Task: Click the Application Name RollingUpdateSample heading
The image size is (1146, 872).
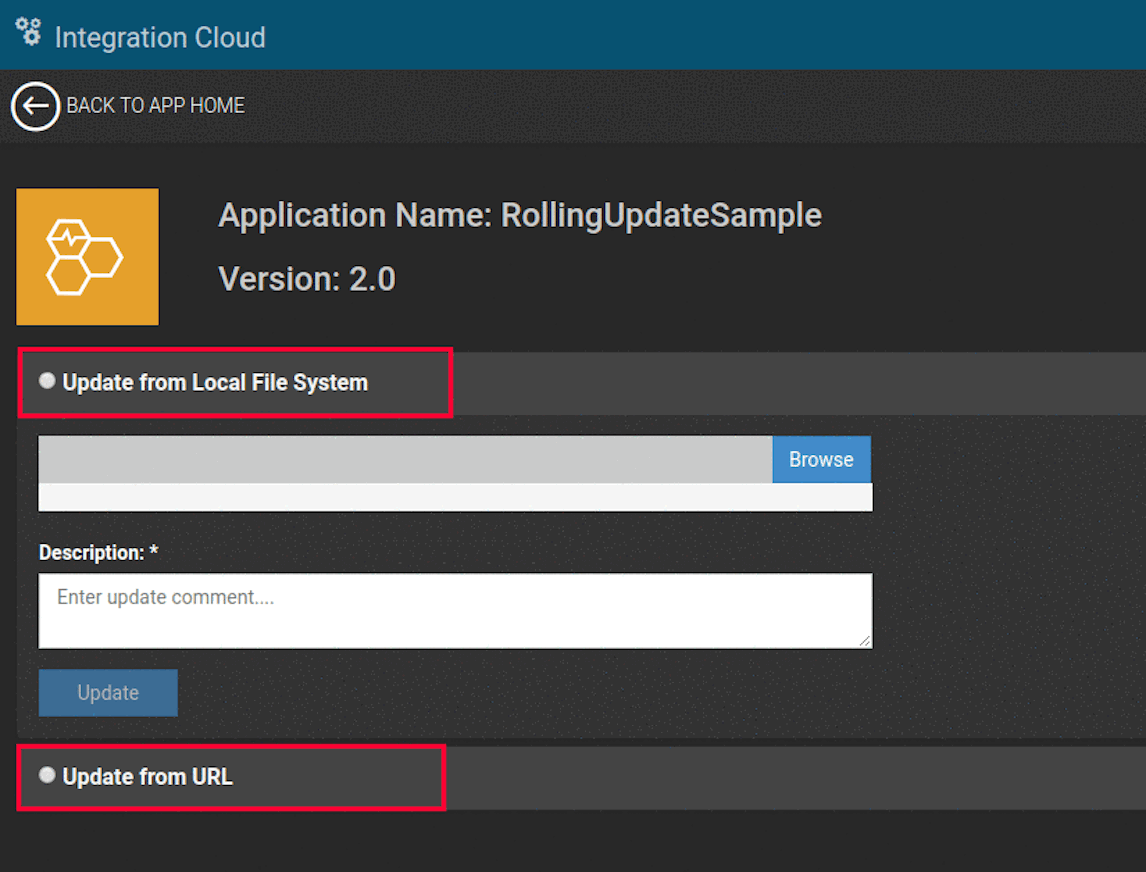Action: pos(520,215)
